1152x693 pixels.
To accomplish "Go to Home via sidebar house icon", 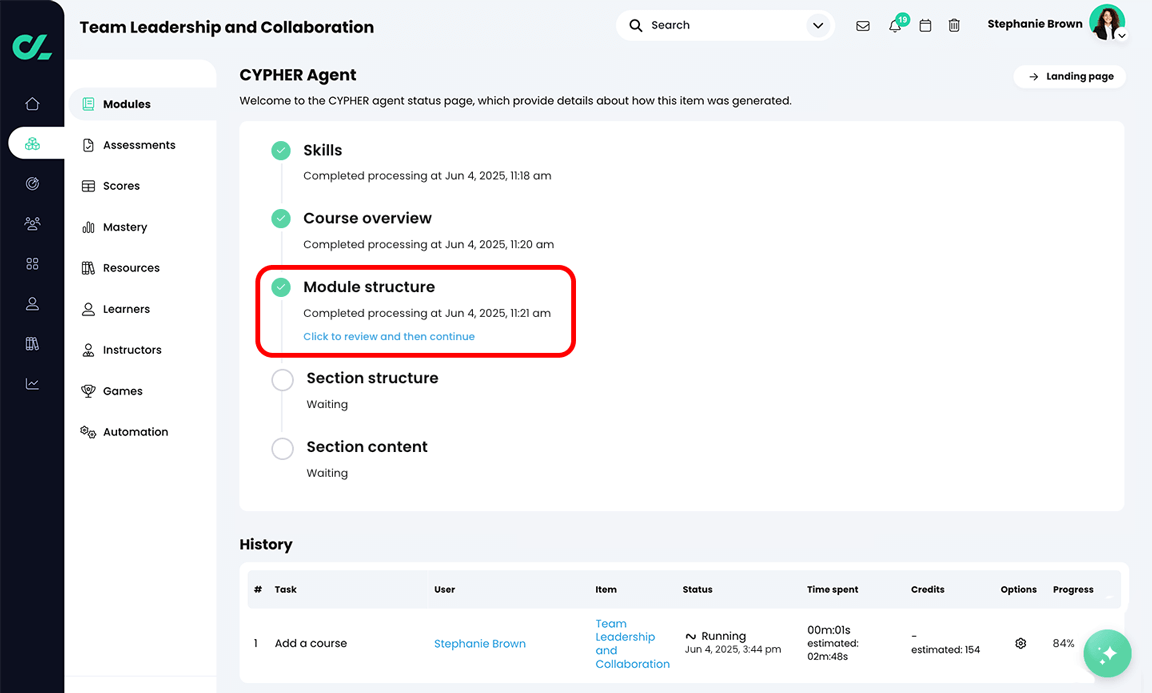I will (x=32, y=104).
